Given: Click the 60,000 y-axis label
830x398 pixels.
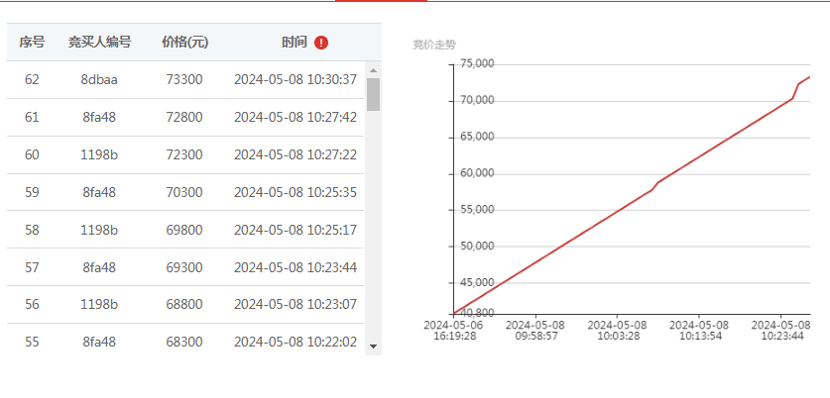Looking at the screenshot, I should point(464,173).
